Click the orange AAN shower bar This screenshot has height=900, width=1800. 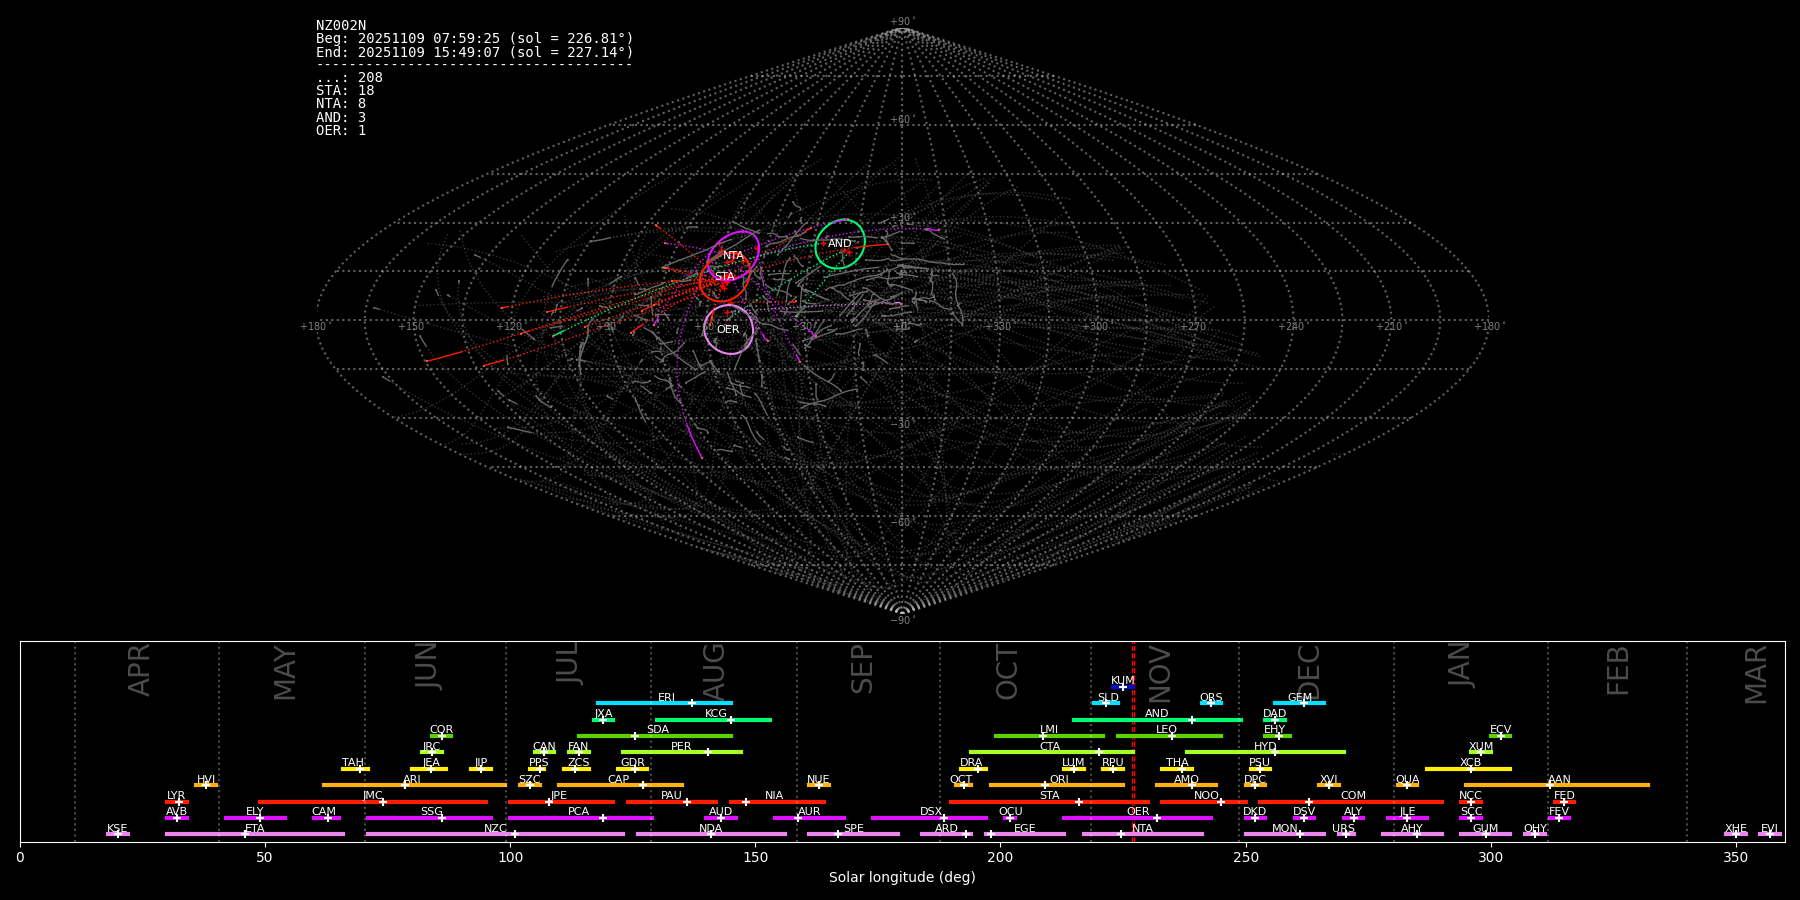tap(1557, 785)
